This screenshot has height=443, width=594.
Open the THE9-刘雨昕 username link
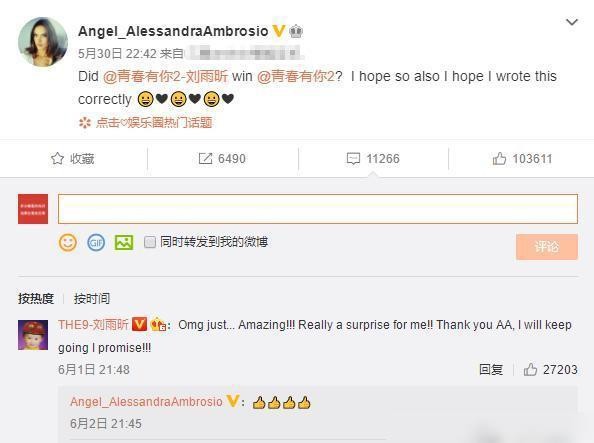[x=93, y=325]
